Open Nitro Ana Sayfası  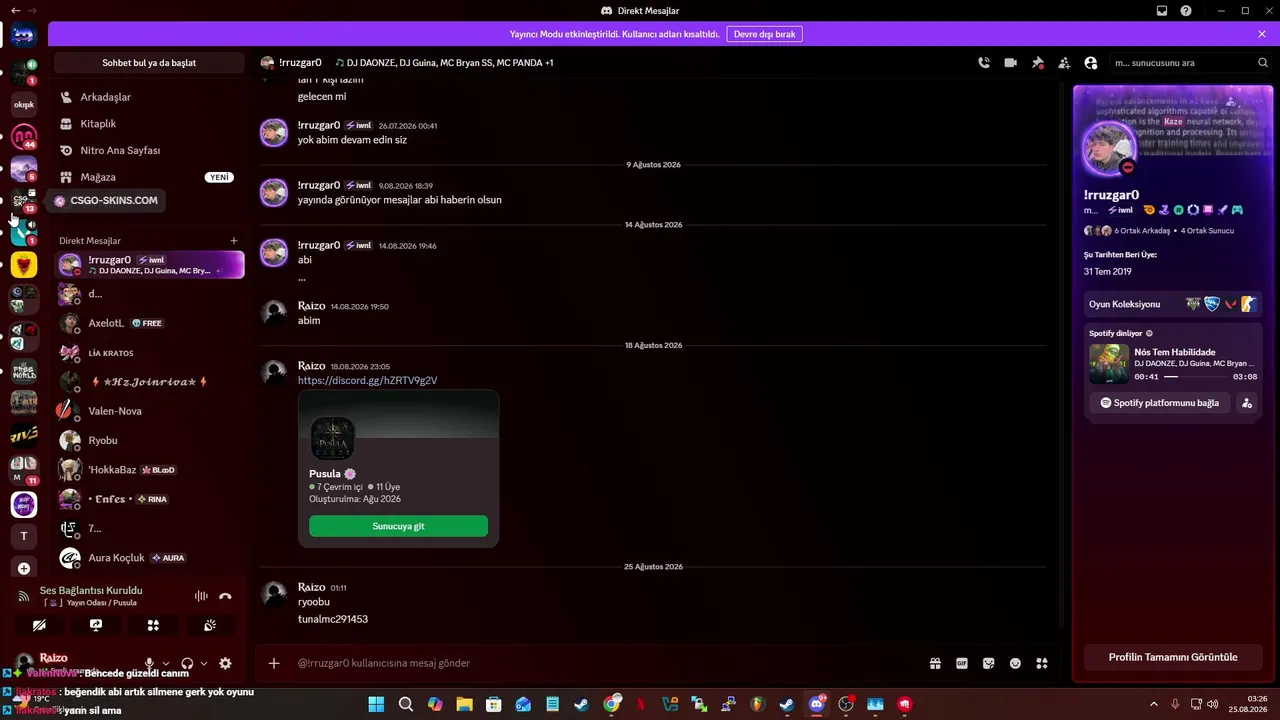click(149, 150)
